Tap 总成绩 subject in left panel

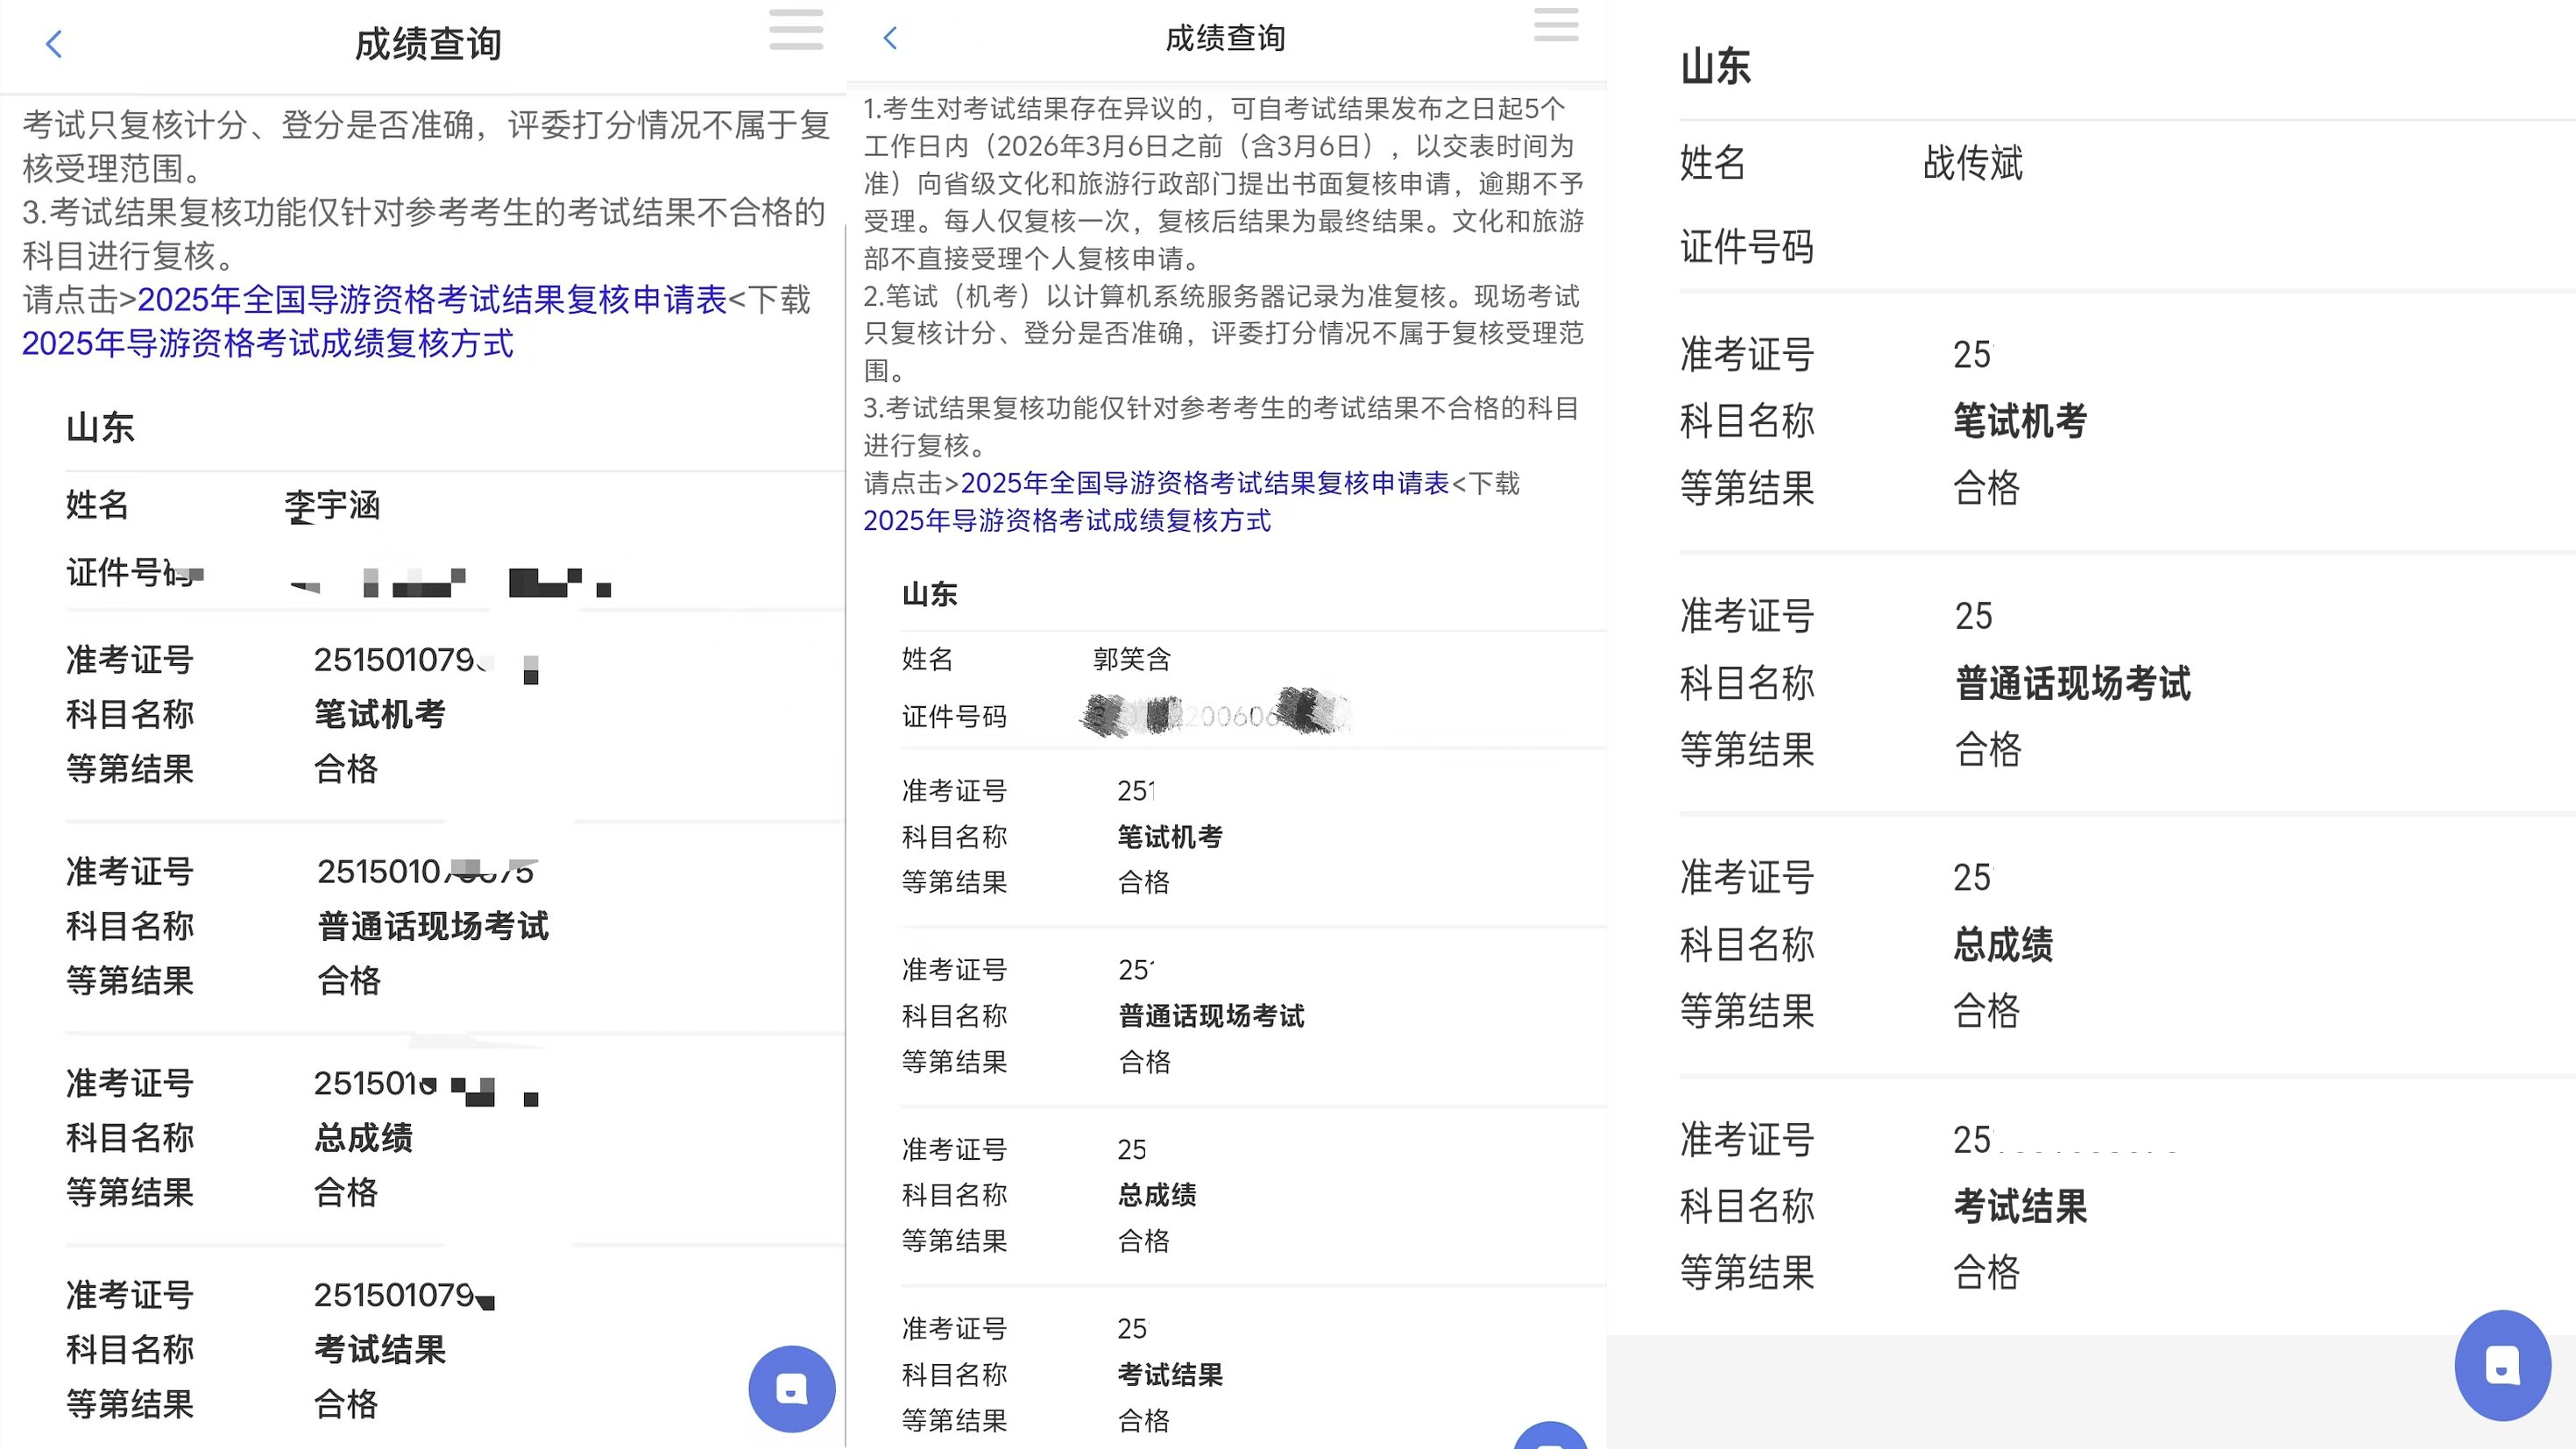click(363, 1137)
